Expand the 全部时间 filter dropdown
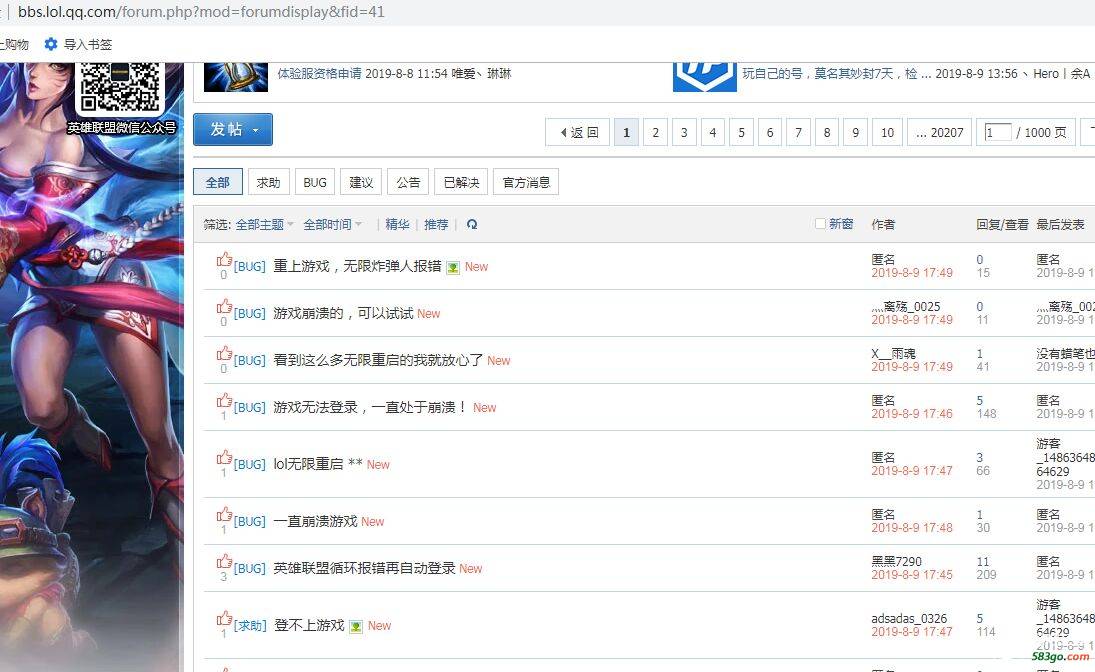 (x=332, y=224)
